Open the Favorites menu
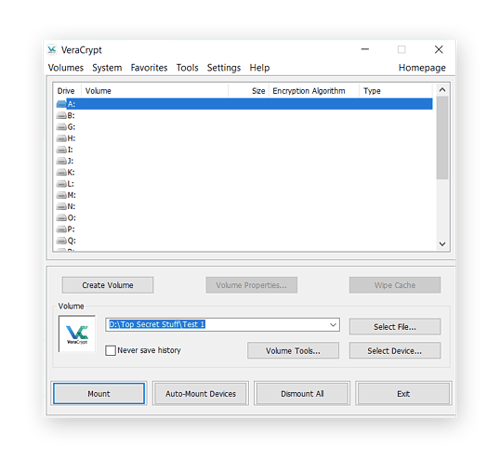500x458 pixels. point(149,68)
